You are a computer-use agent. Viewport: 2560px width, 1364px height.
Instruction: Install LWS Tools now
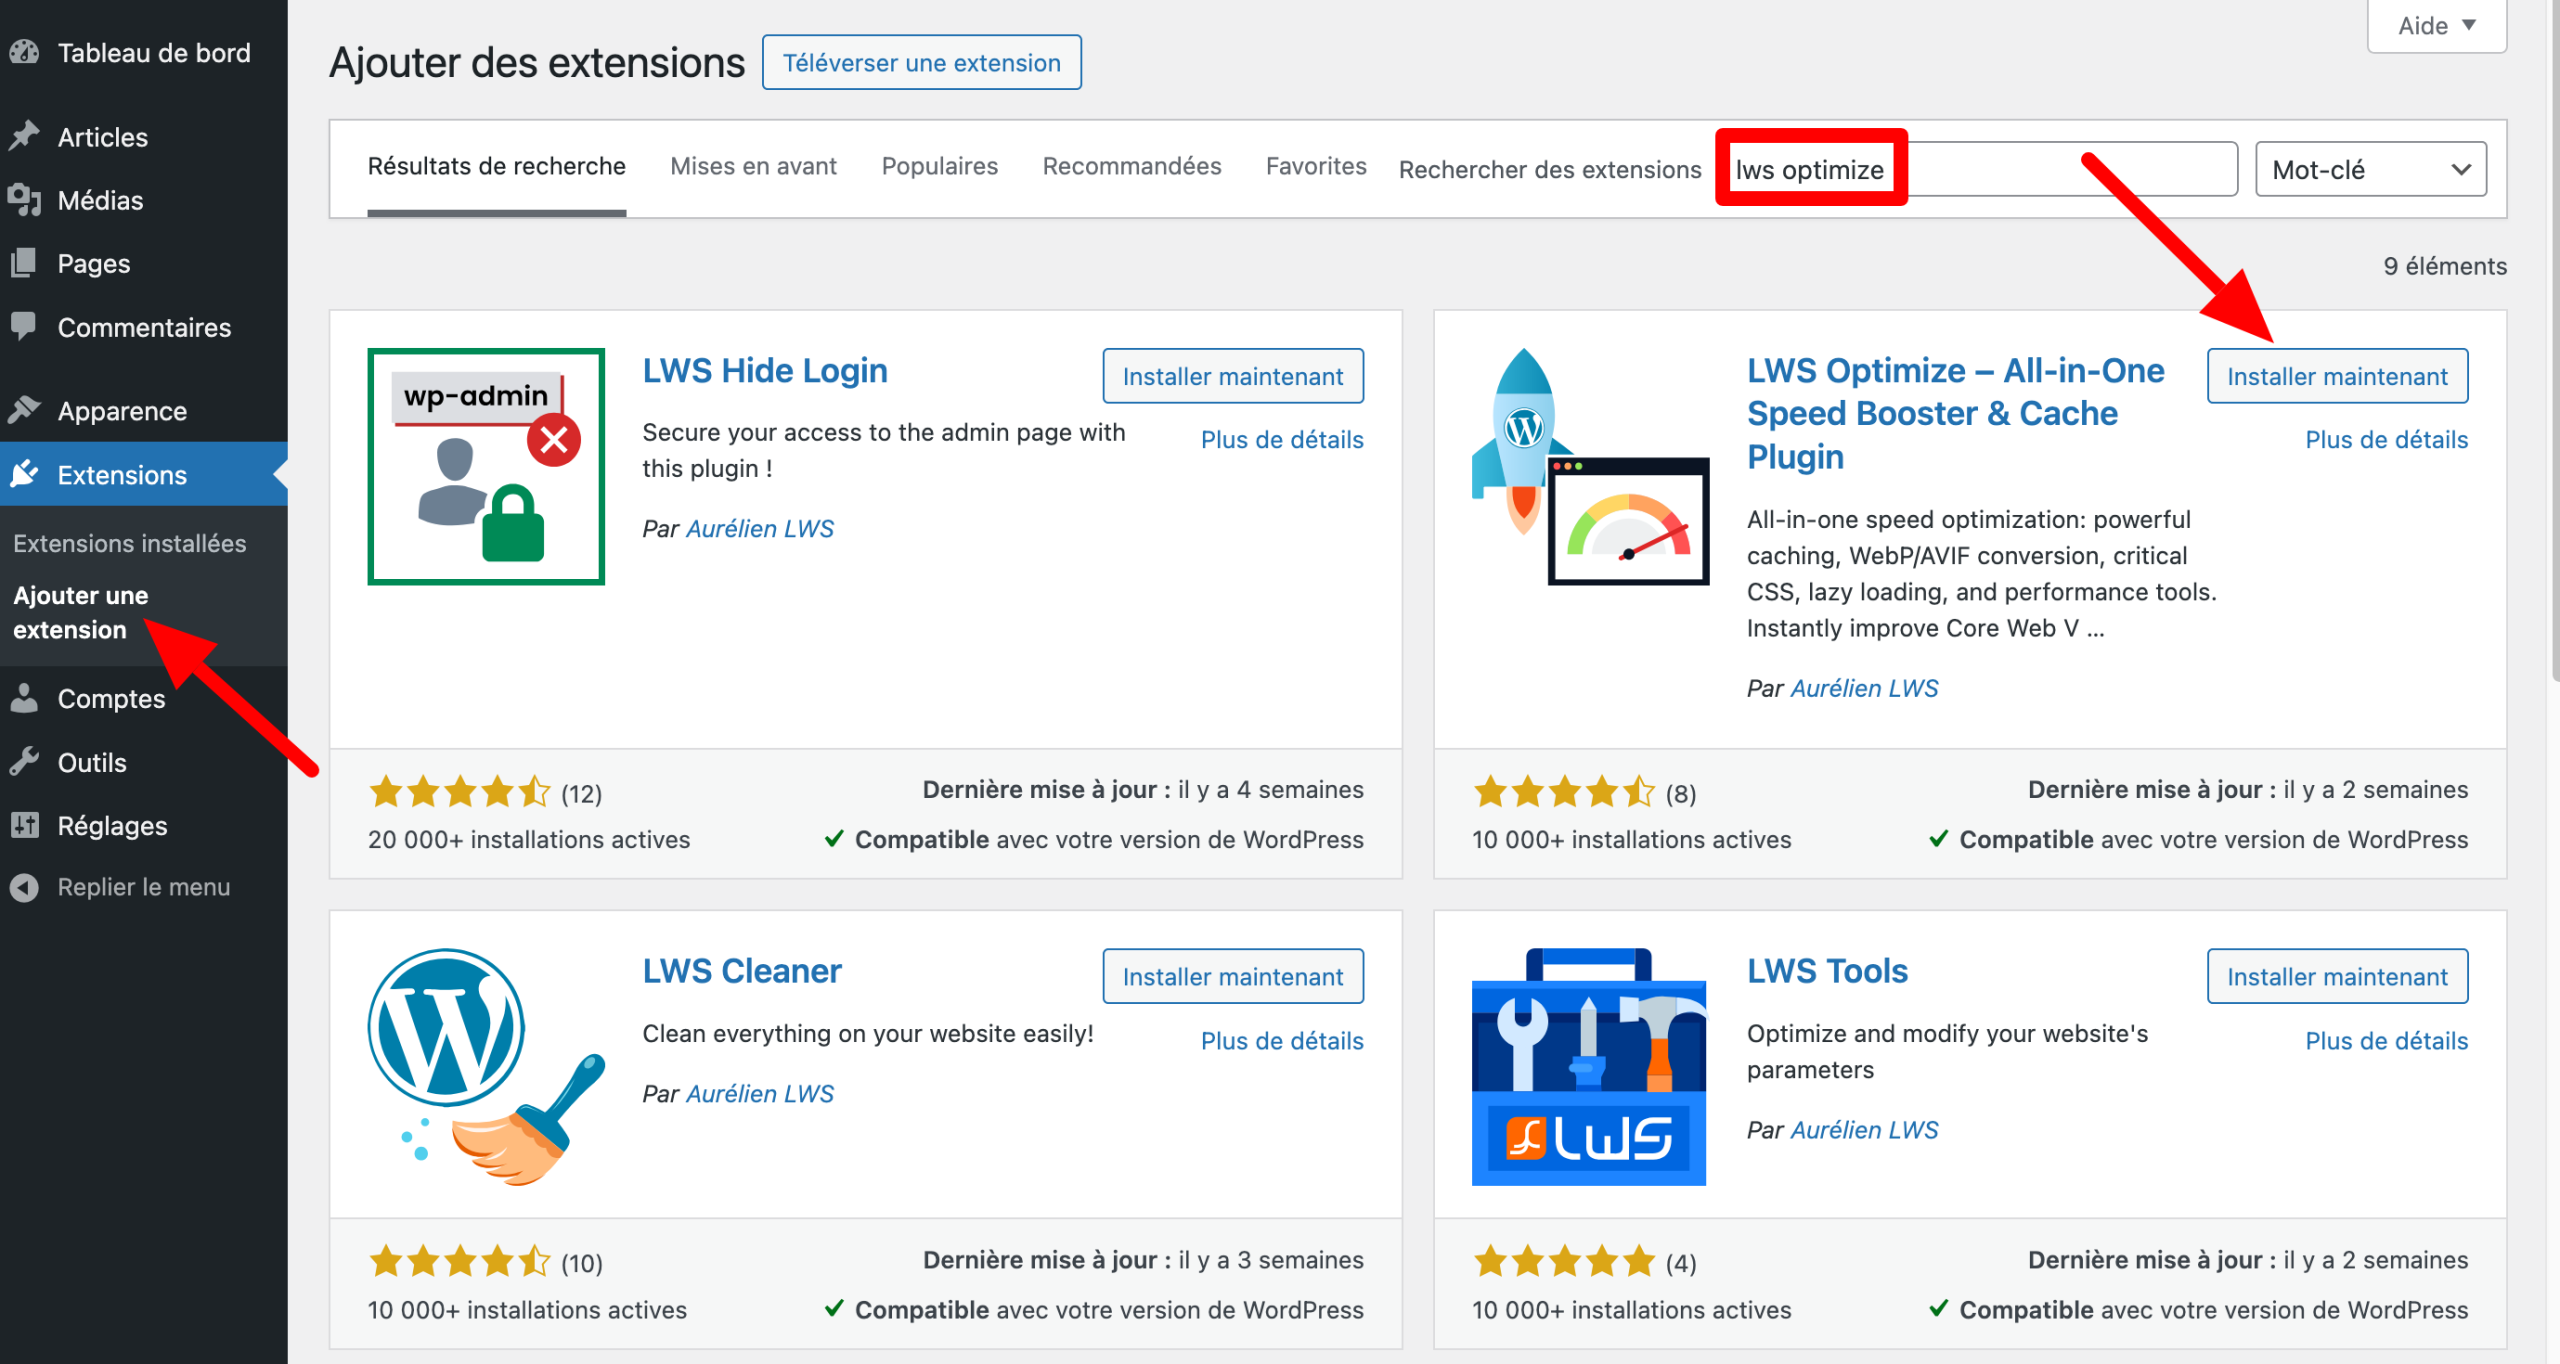pos(2337,976)
